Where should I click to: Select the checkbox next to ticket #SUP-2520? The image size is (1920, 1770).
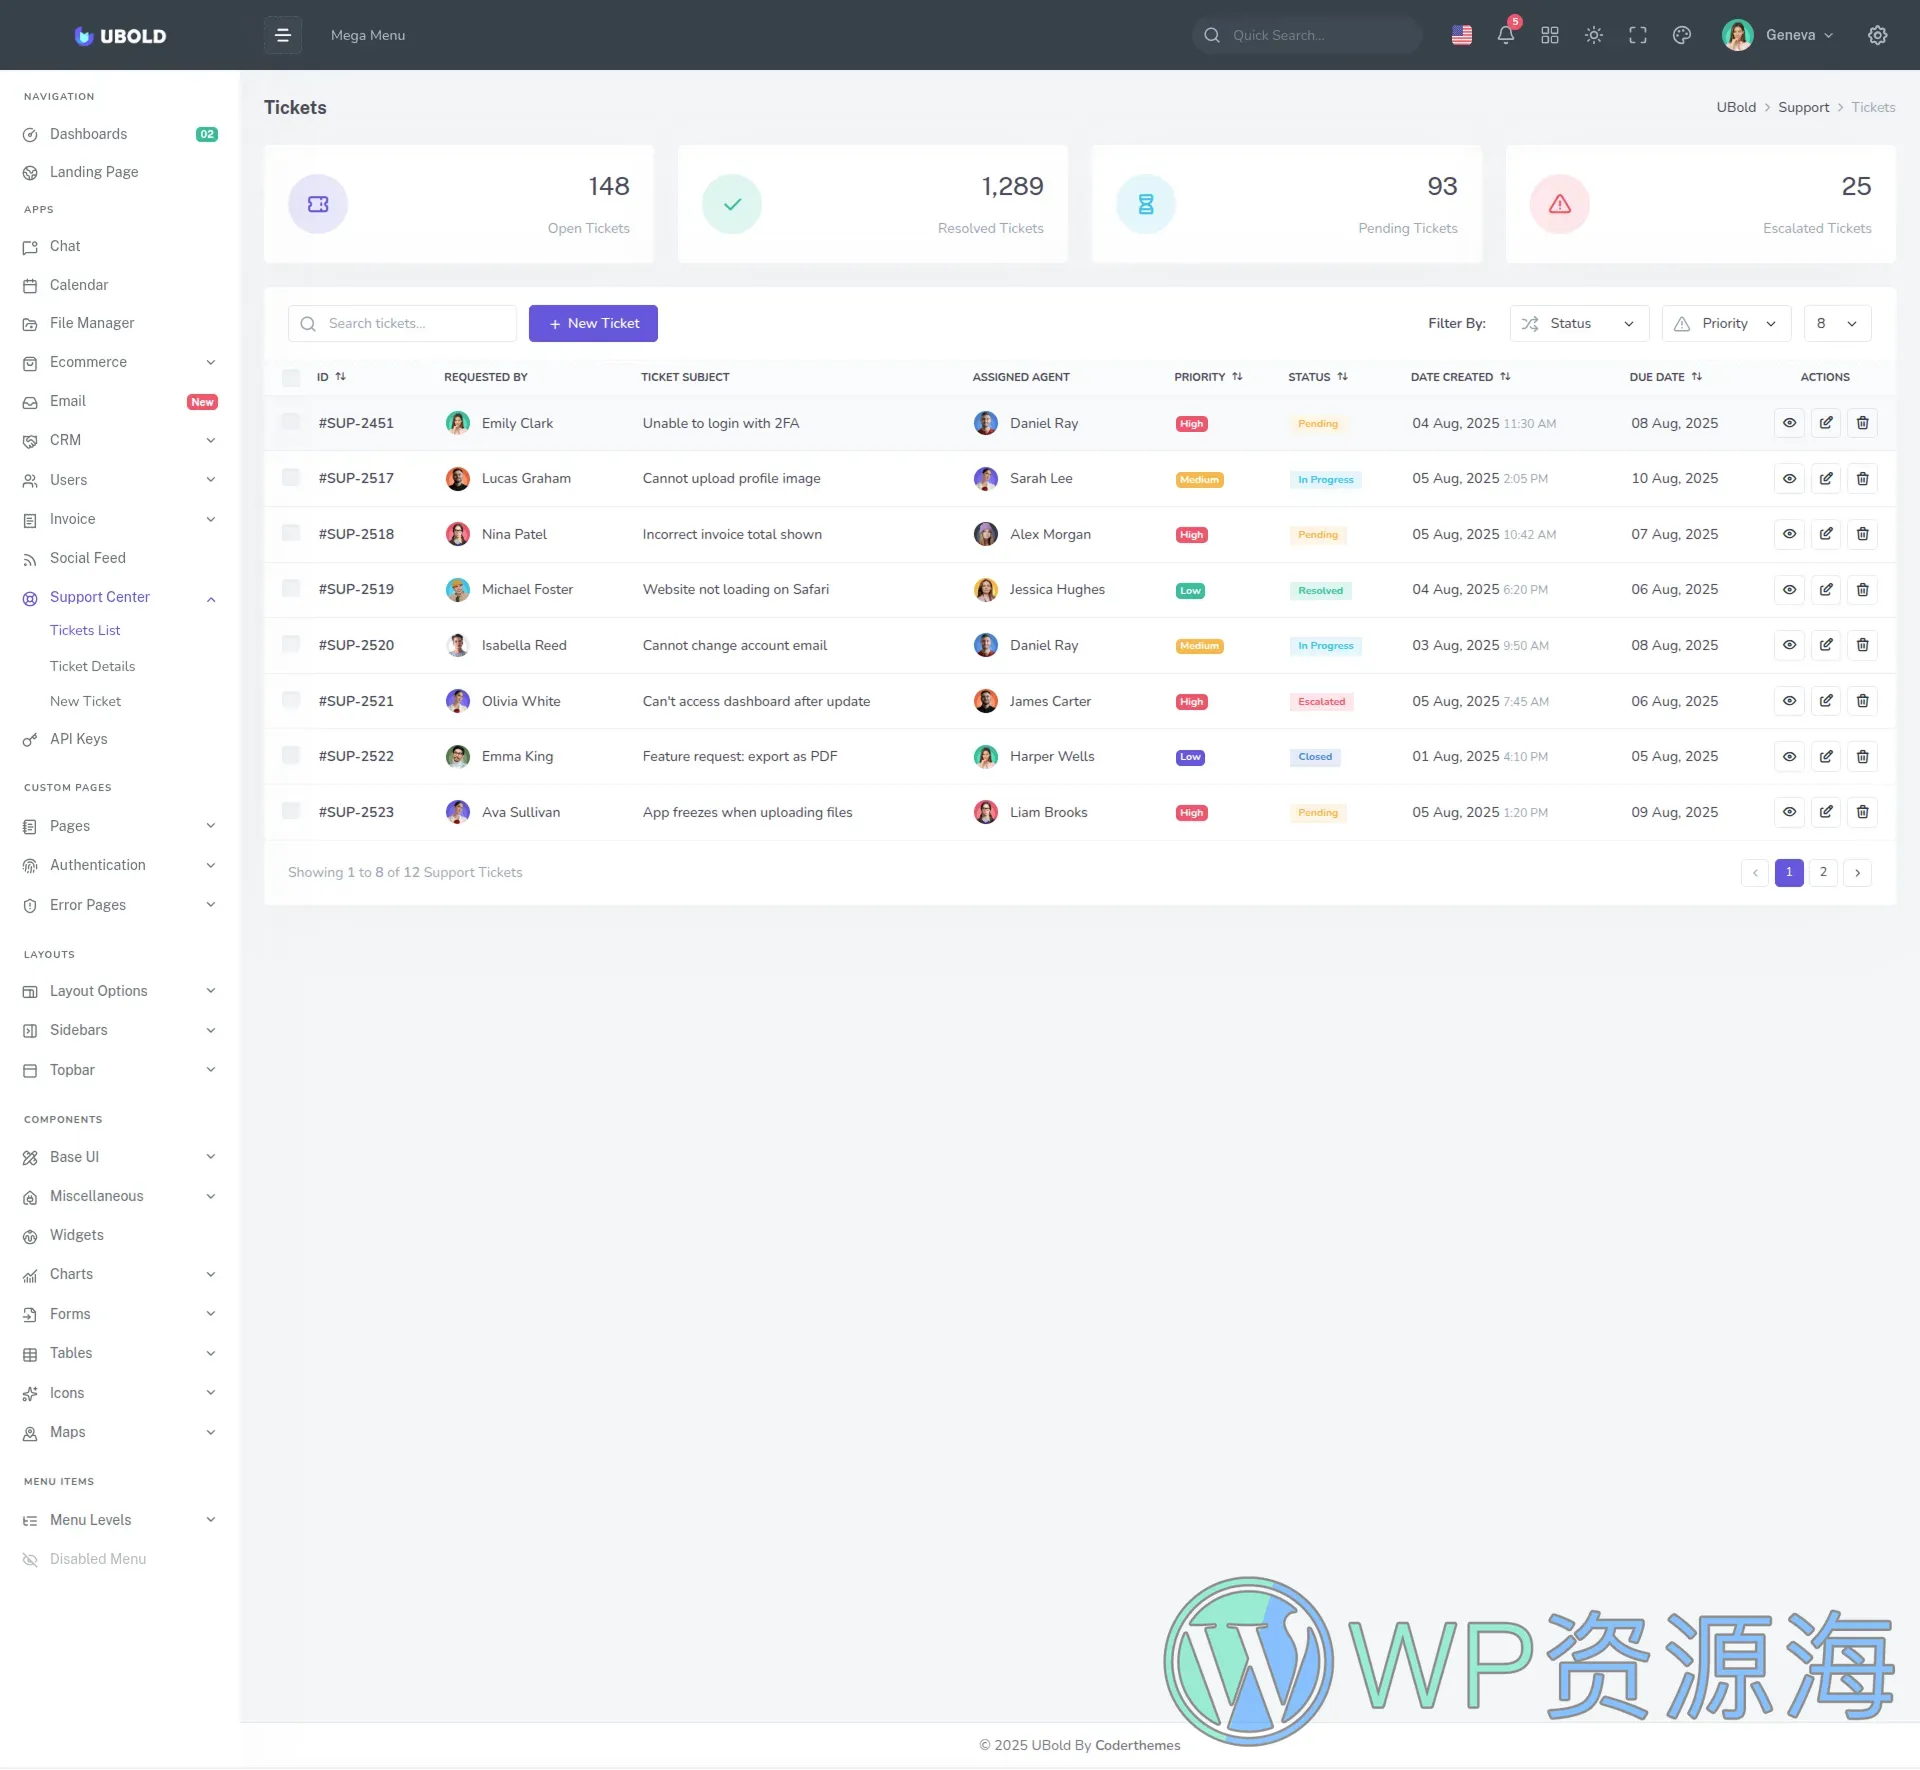291,644
